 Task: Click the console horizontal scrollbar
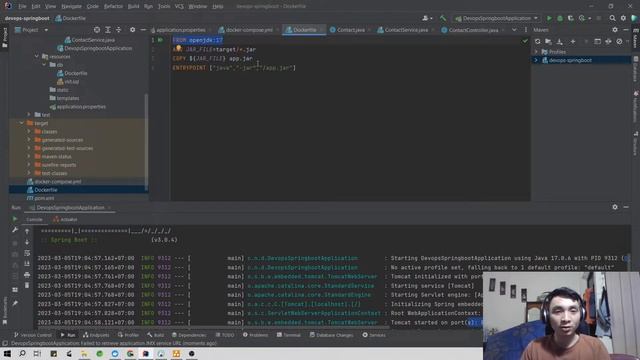pos(212,327)
